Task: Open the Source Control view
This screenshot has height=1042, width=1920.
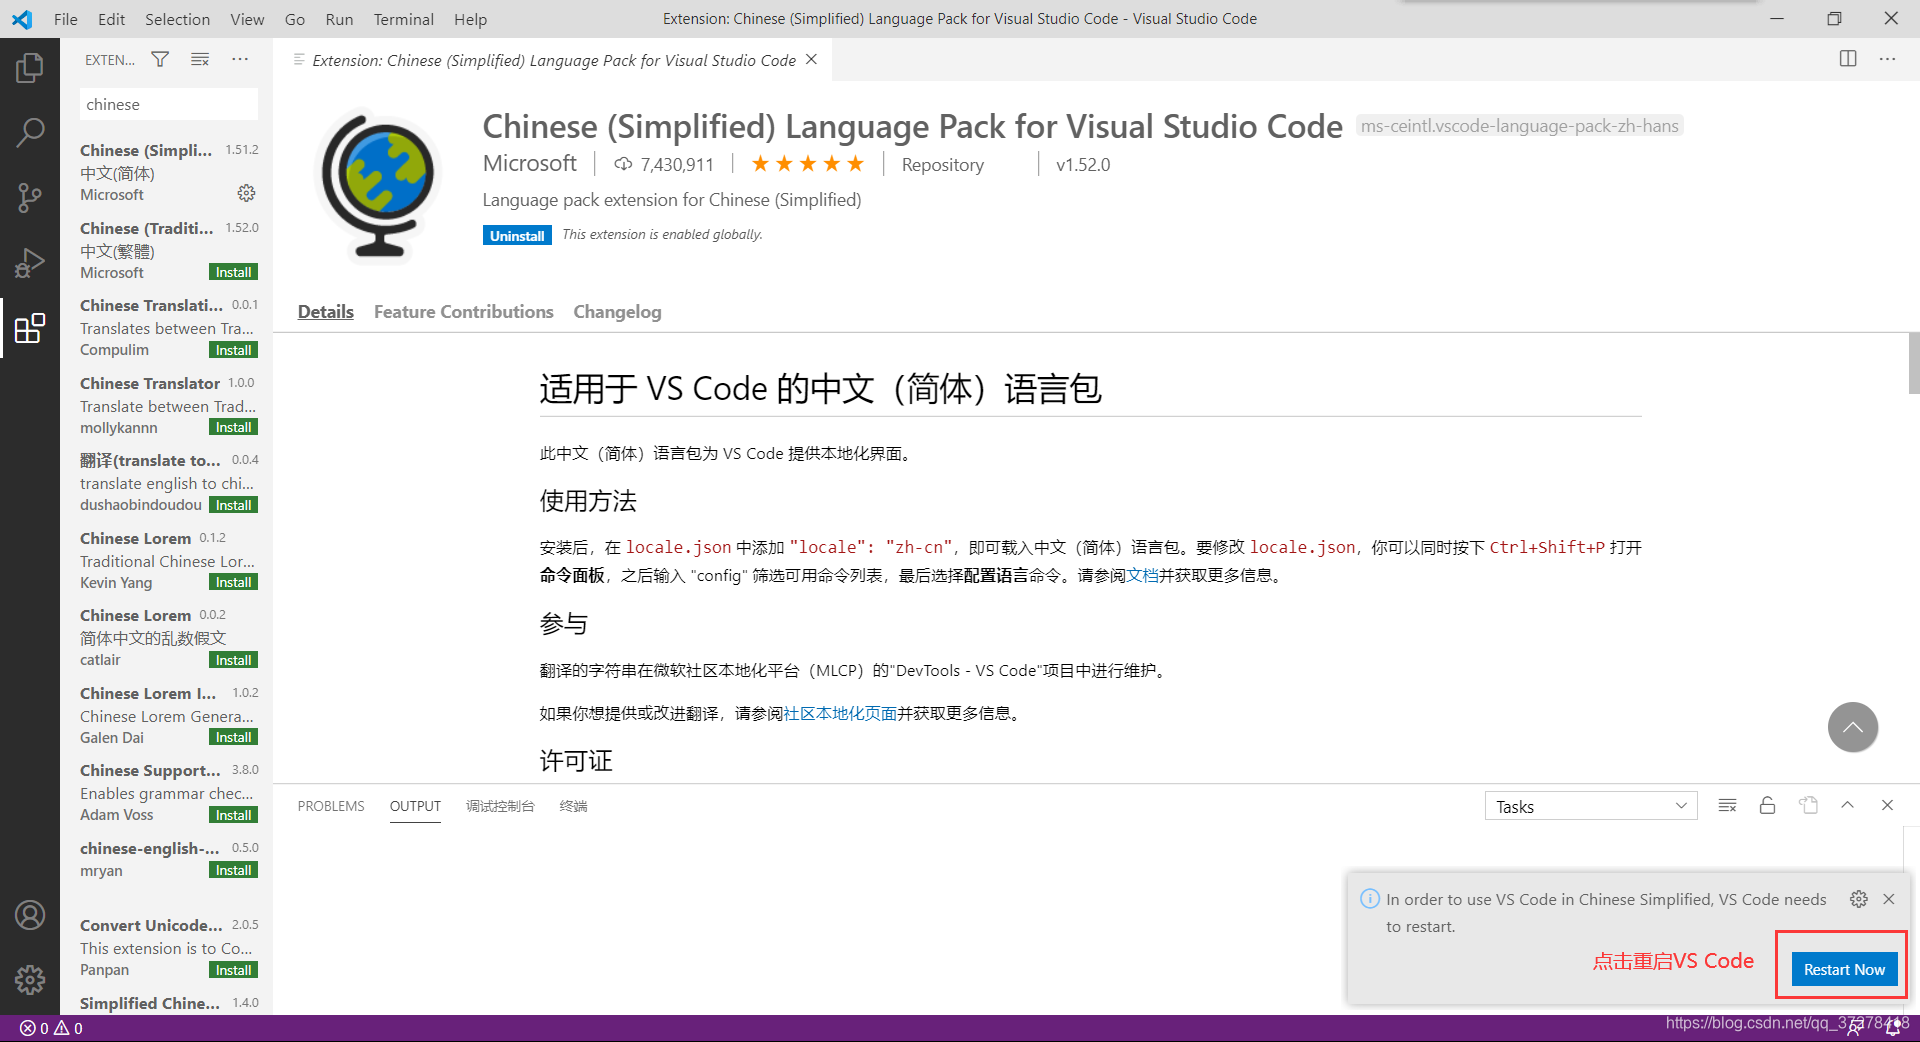Action: click(30, 197)
